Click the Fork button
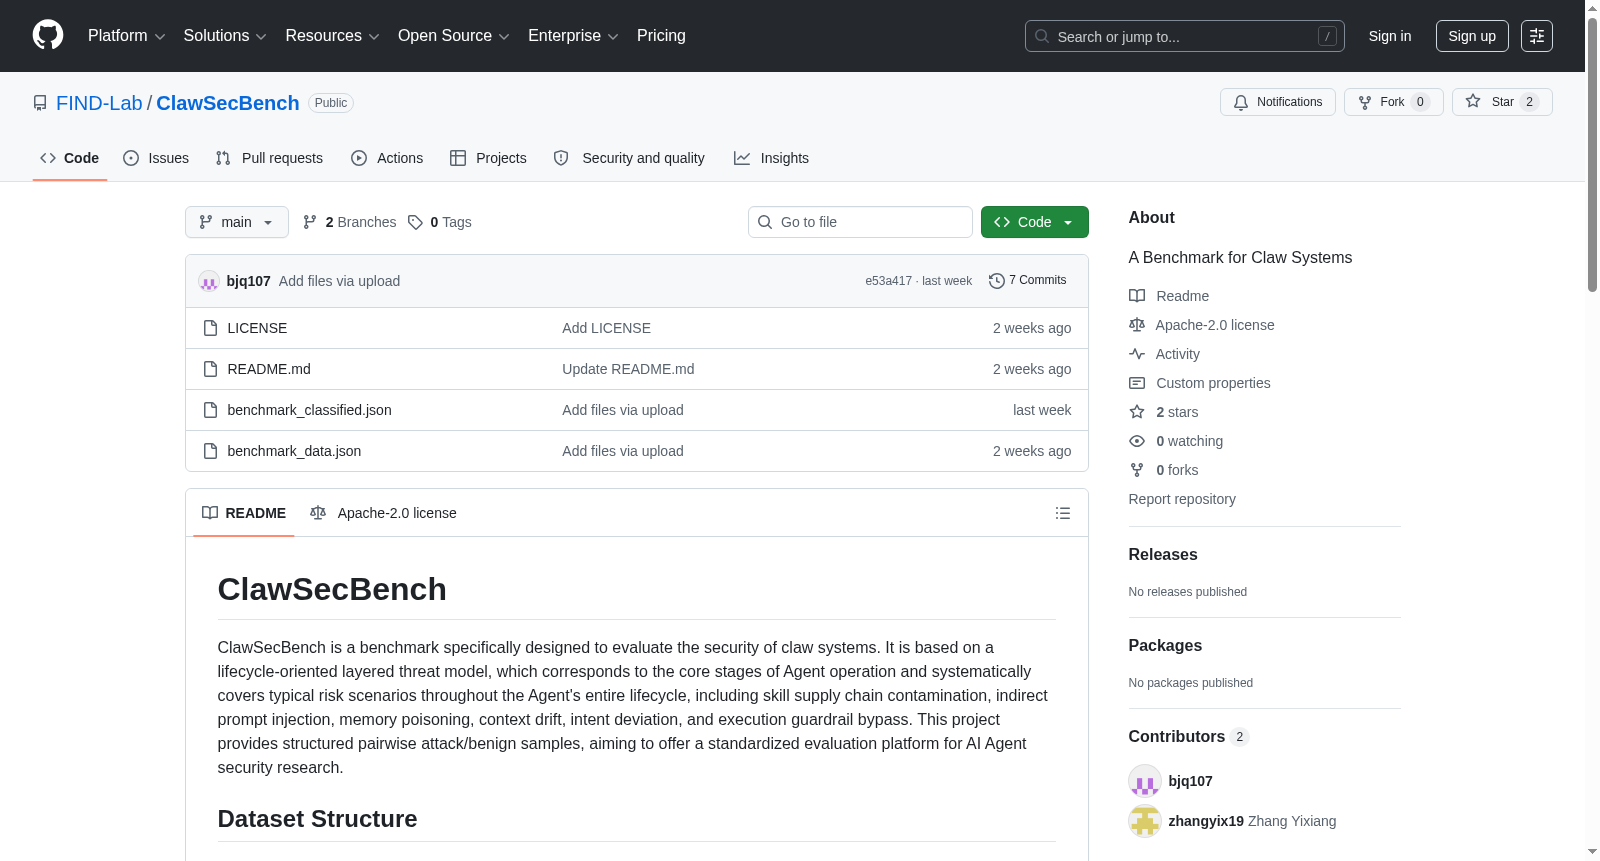Screen dimensions: 1600x861 click(x=1394, y=102)
